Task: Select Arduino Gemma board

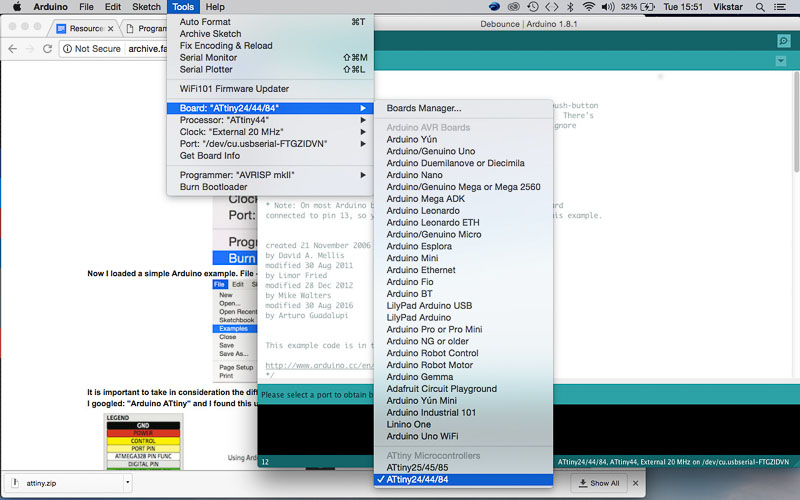Action: 463,377
